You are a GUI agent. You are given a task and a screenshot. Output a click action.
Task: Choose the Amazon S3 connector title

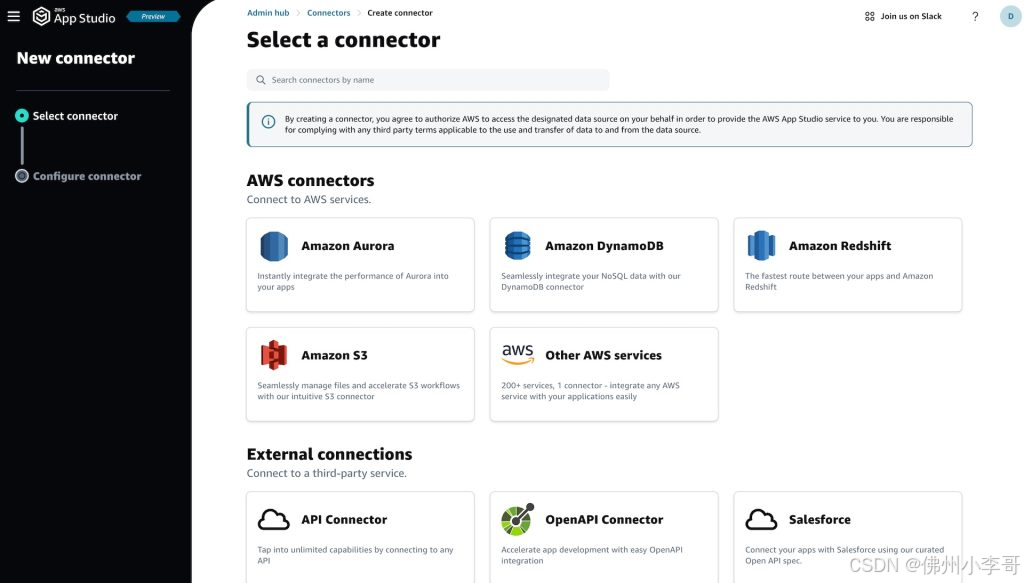tap(334, 355)
